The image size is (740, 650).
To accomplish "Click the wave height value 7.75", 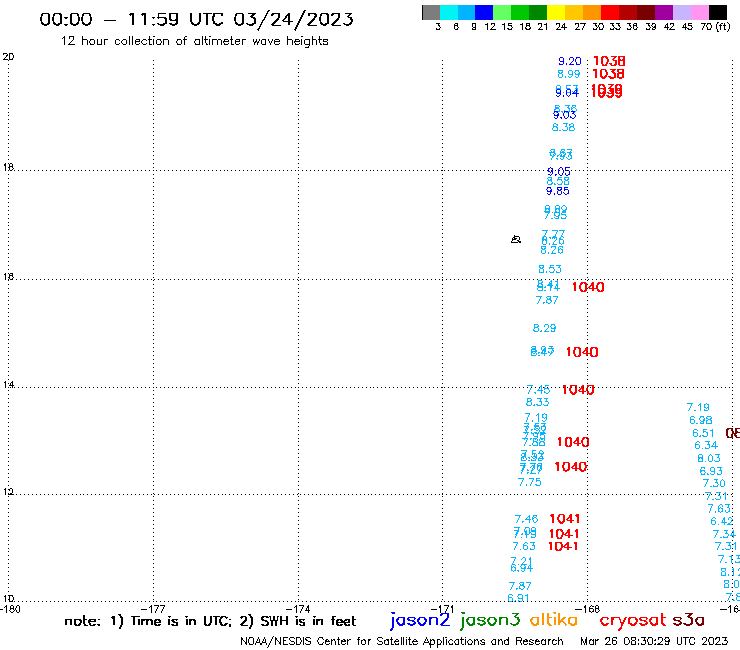I will point(530,482).
